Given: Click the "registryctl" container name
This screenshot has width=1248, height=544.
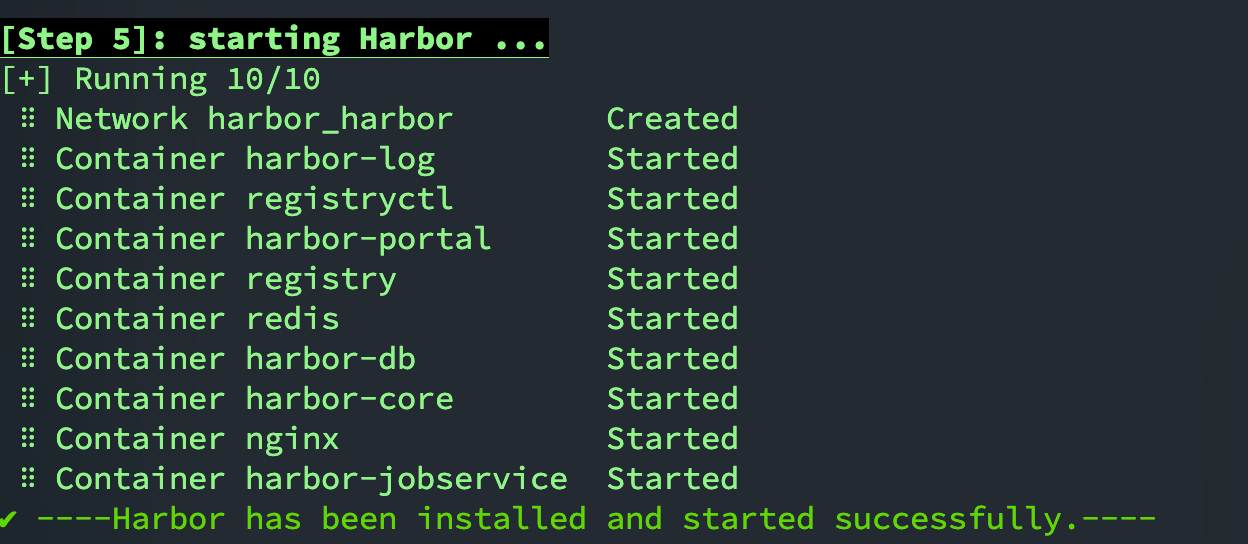Looking at the screenshot, I should pos(349,199).
